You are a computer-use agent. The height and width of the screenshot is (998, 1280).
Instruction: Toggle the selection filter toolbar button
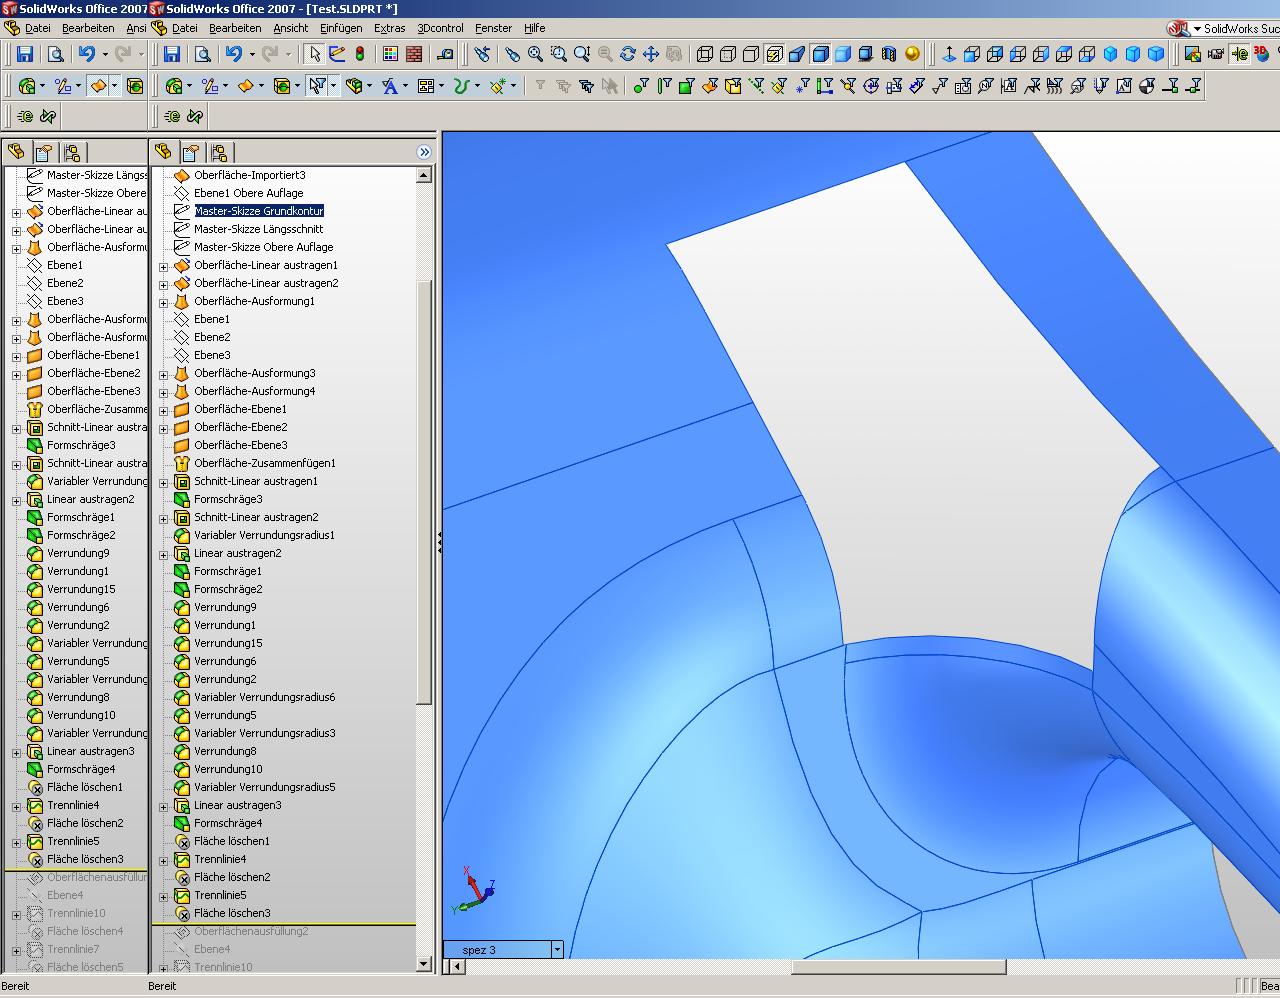tap(317, 86)
